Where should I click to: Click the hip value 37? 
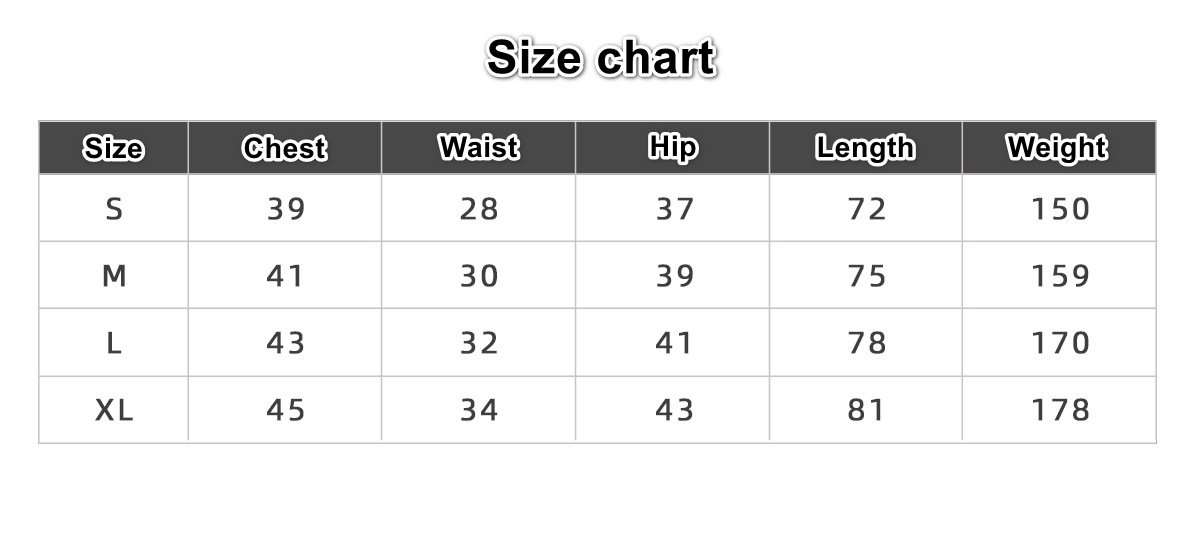point(673,209)
